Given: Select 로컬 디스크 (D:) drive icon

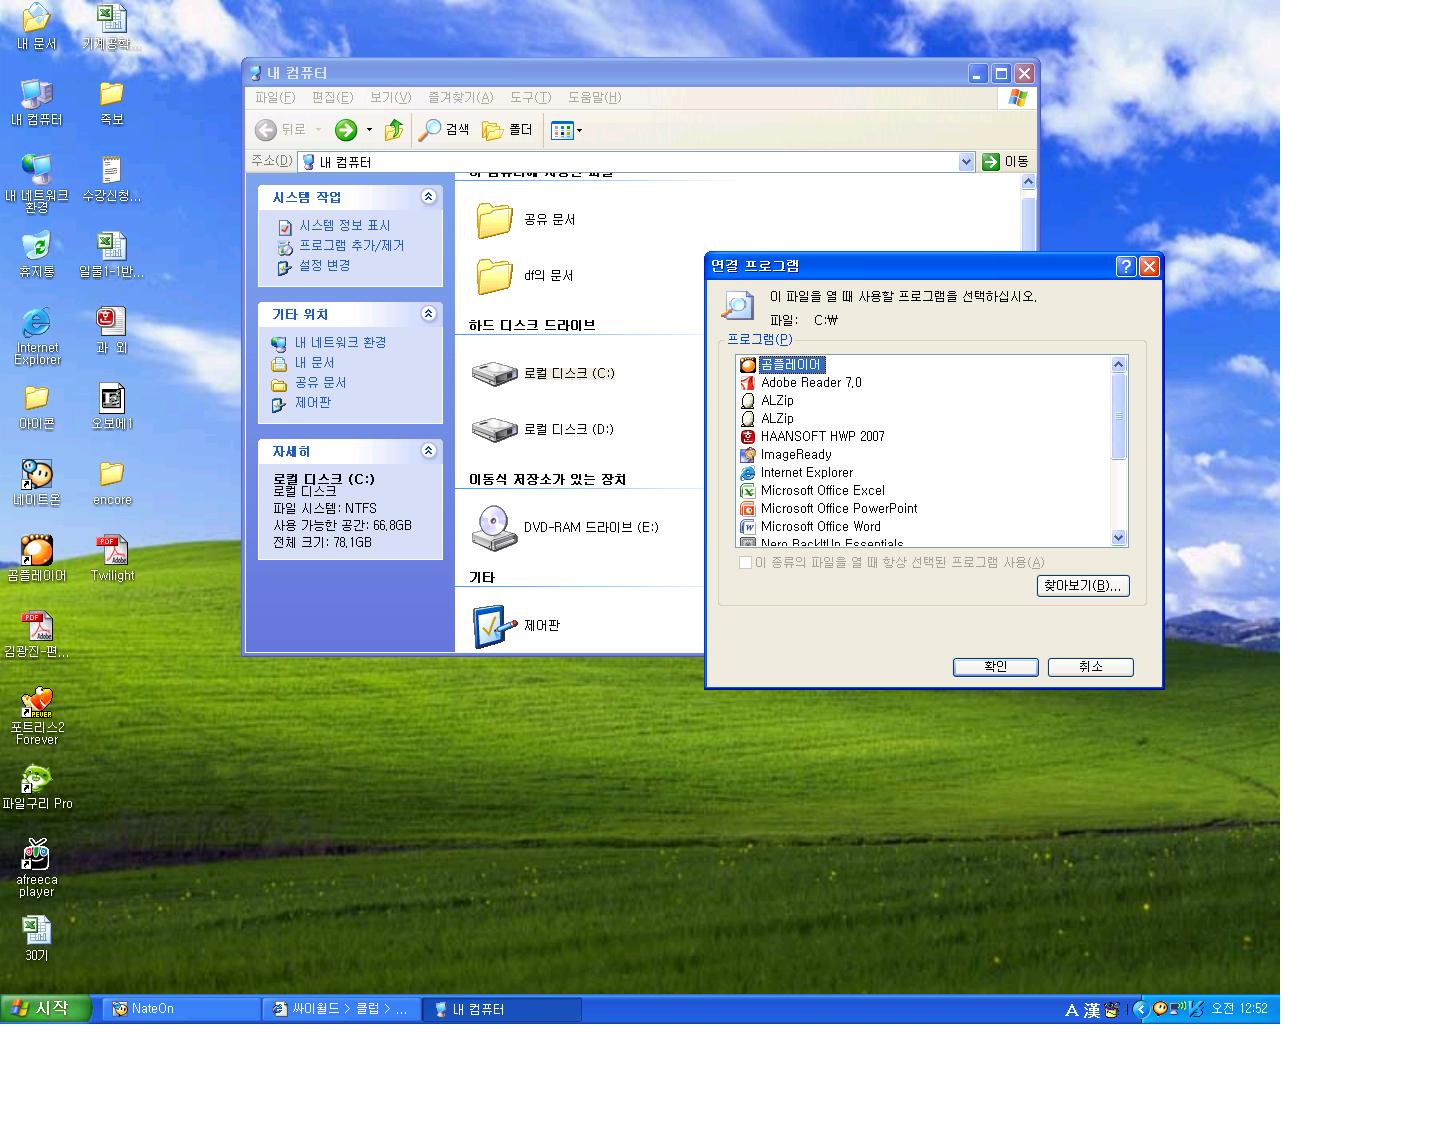Looking at the screenshot, I should tap(494, 430).
